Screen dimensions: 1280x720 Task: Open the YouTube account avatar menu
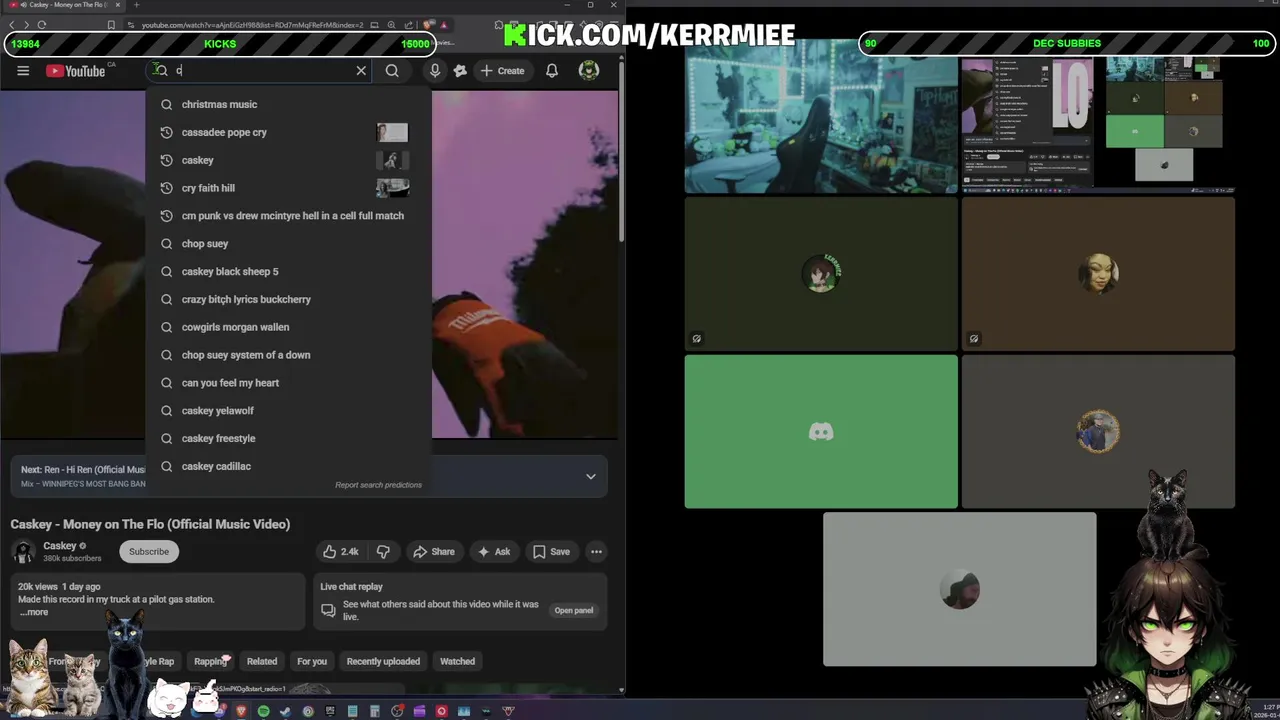click(589, 70)
